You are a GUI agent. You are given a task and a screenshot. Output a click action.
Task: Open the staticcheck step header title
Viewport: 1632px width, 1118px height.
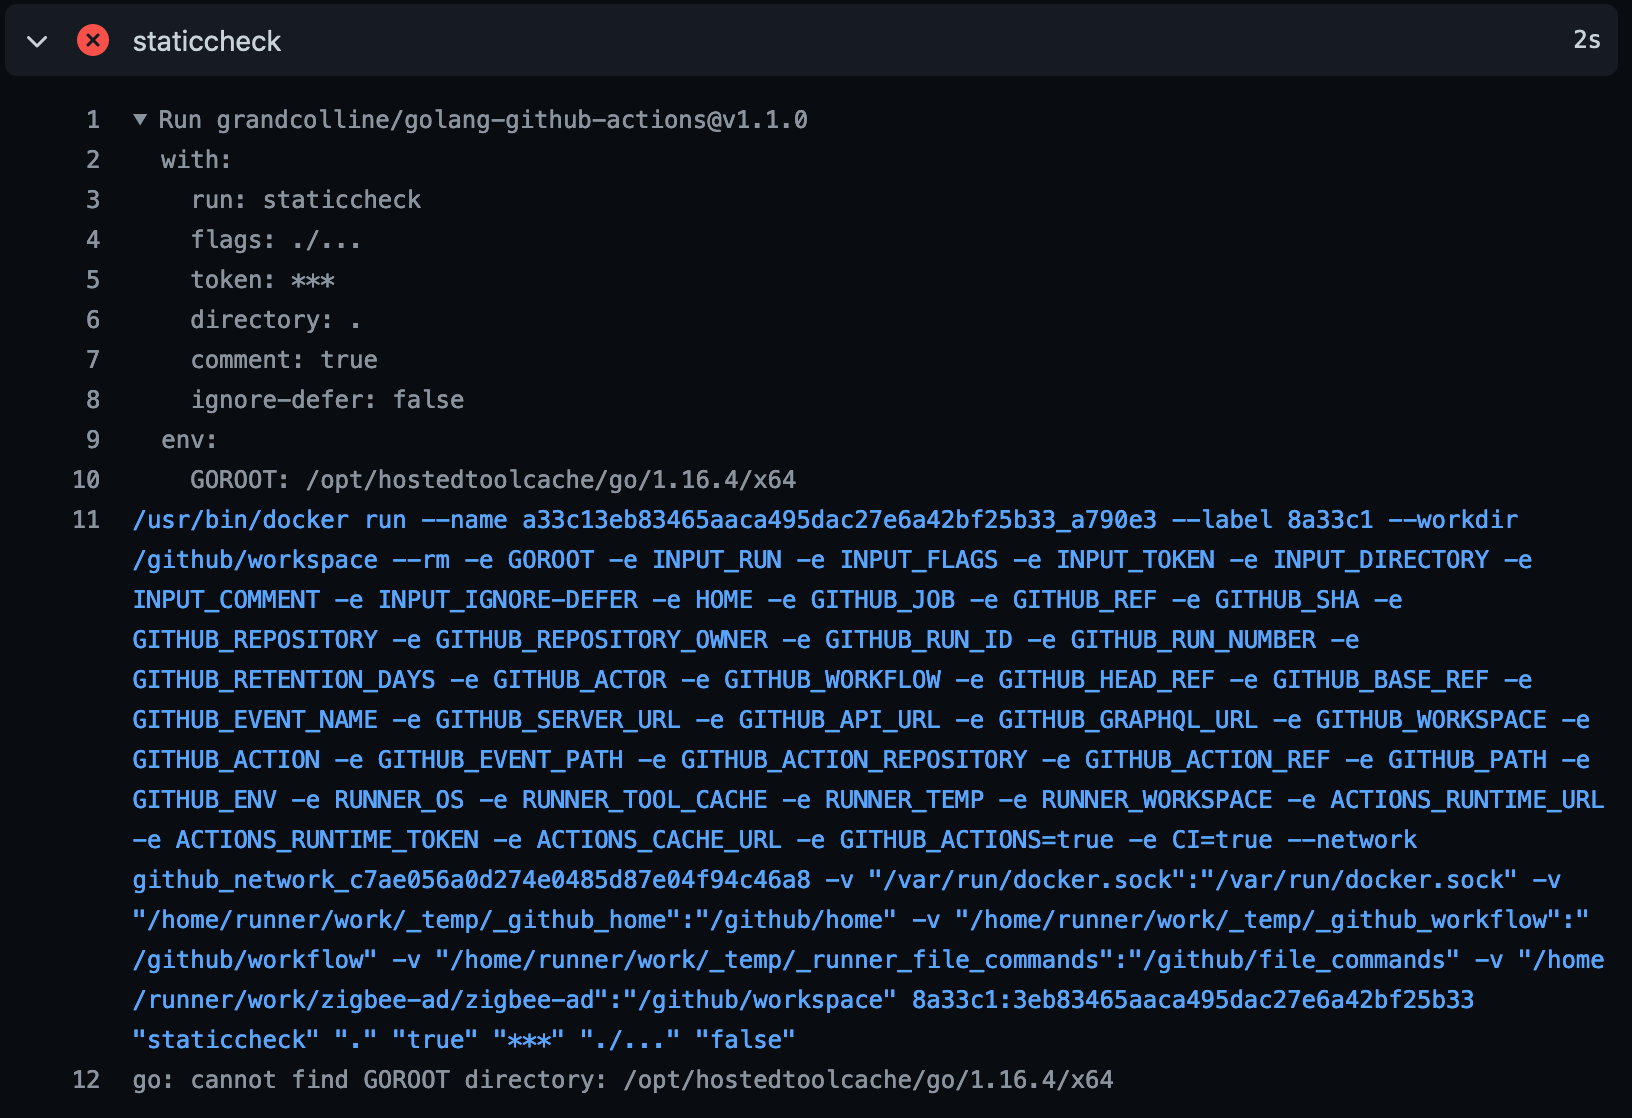[x=207, y=41]
